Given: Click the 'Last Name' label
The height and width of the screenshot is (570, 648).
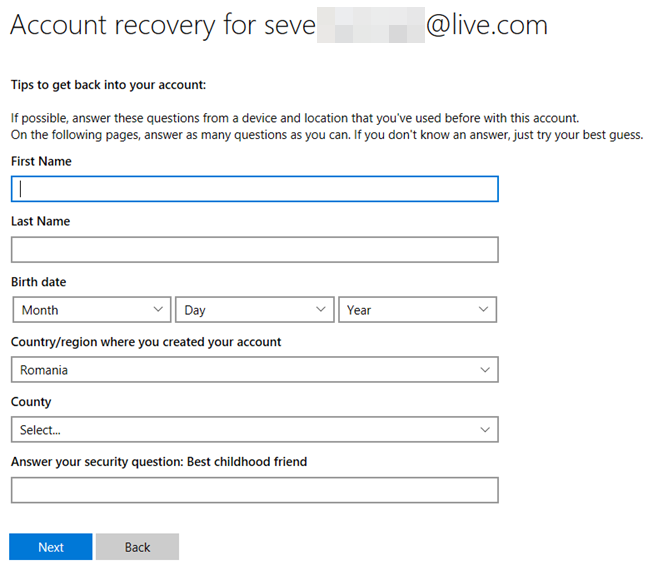Looking at the screenshot, I should click(40, 221).
